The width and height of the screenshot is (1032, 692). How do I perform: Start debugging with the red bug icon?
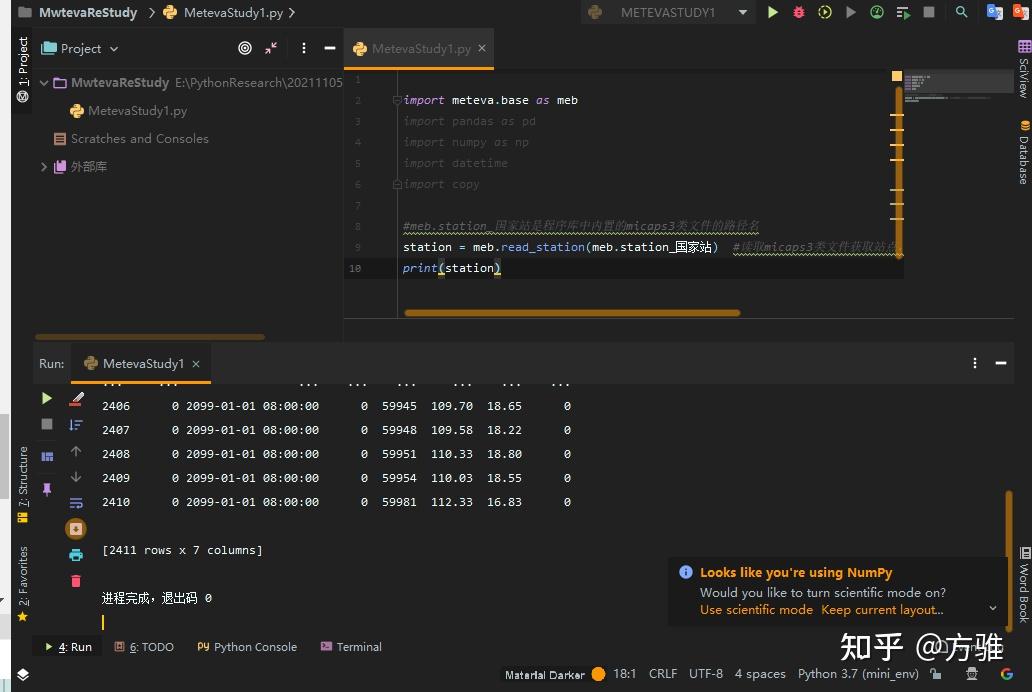coord(798,12)
